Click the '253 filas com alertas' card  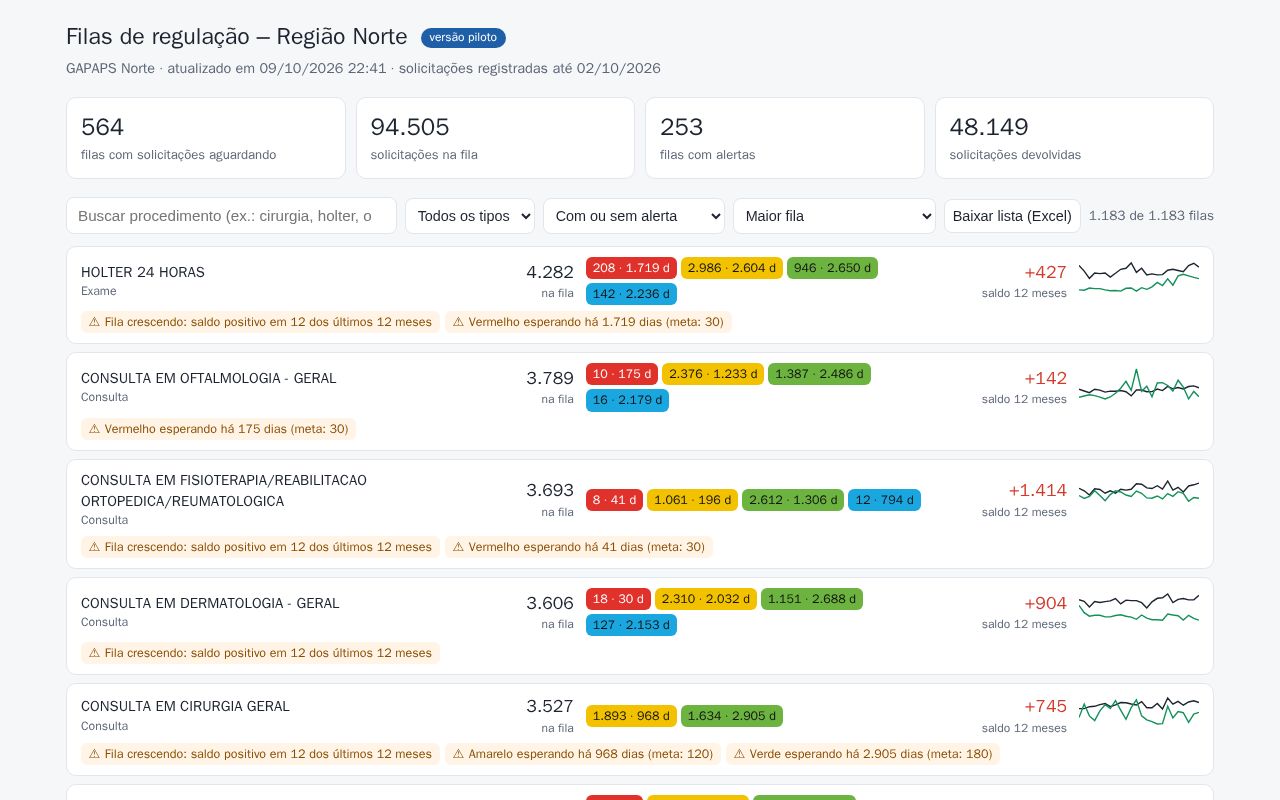coord(785,138)
